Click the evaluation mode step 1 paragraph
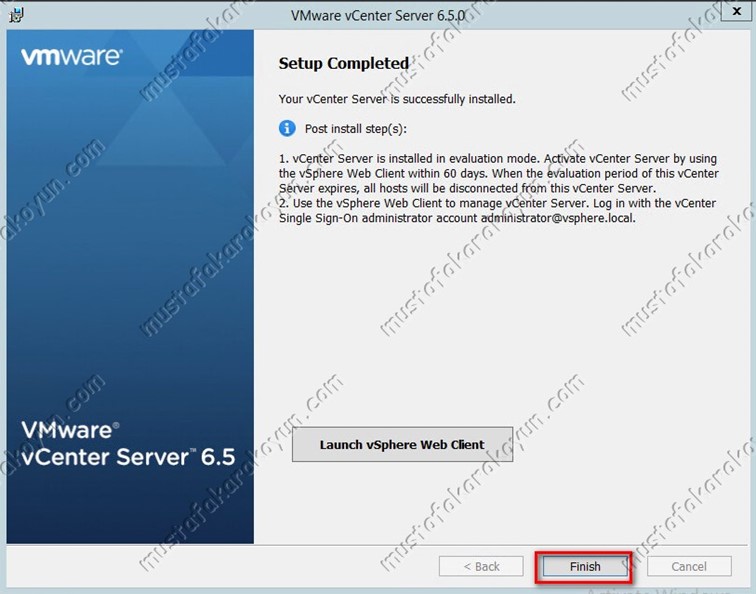 coord(499,173)
